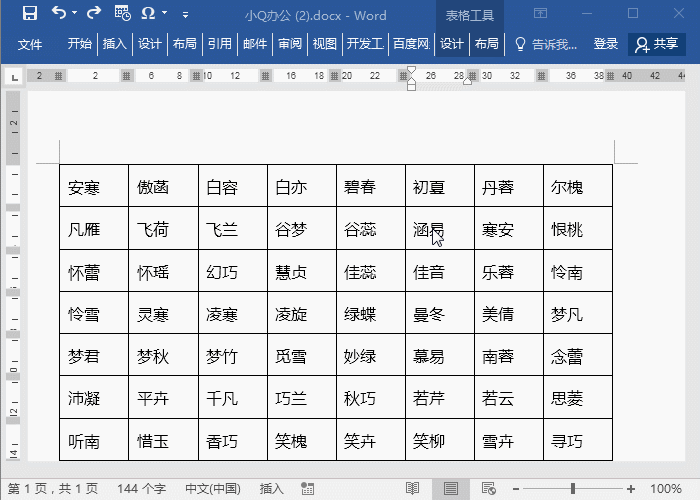Click the zoom out minus button
The image size is (700, 500).
(516, 489)
